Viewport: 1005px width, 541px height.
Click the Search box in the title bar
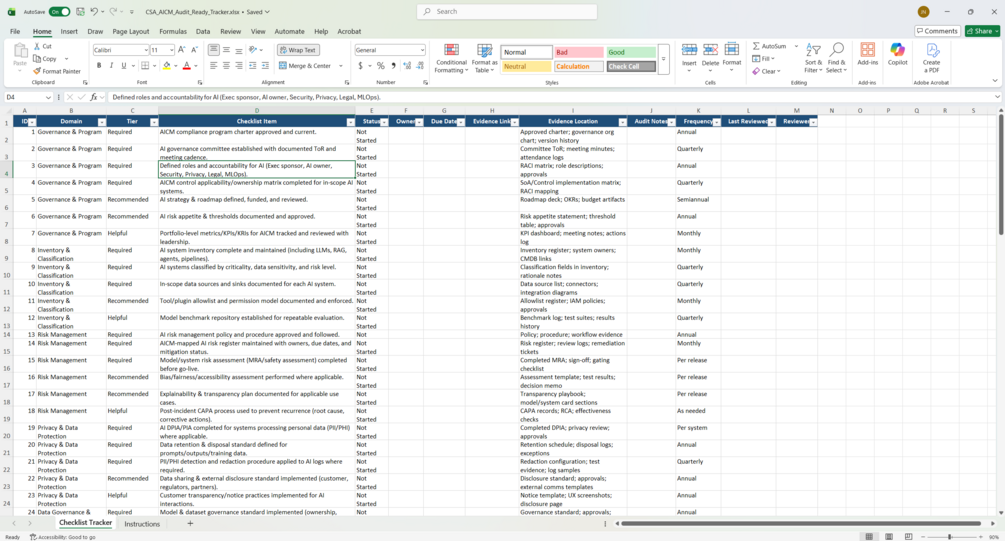[507, 12]
